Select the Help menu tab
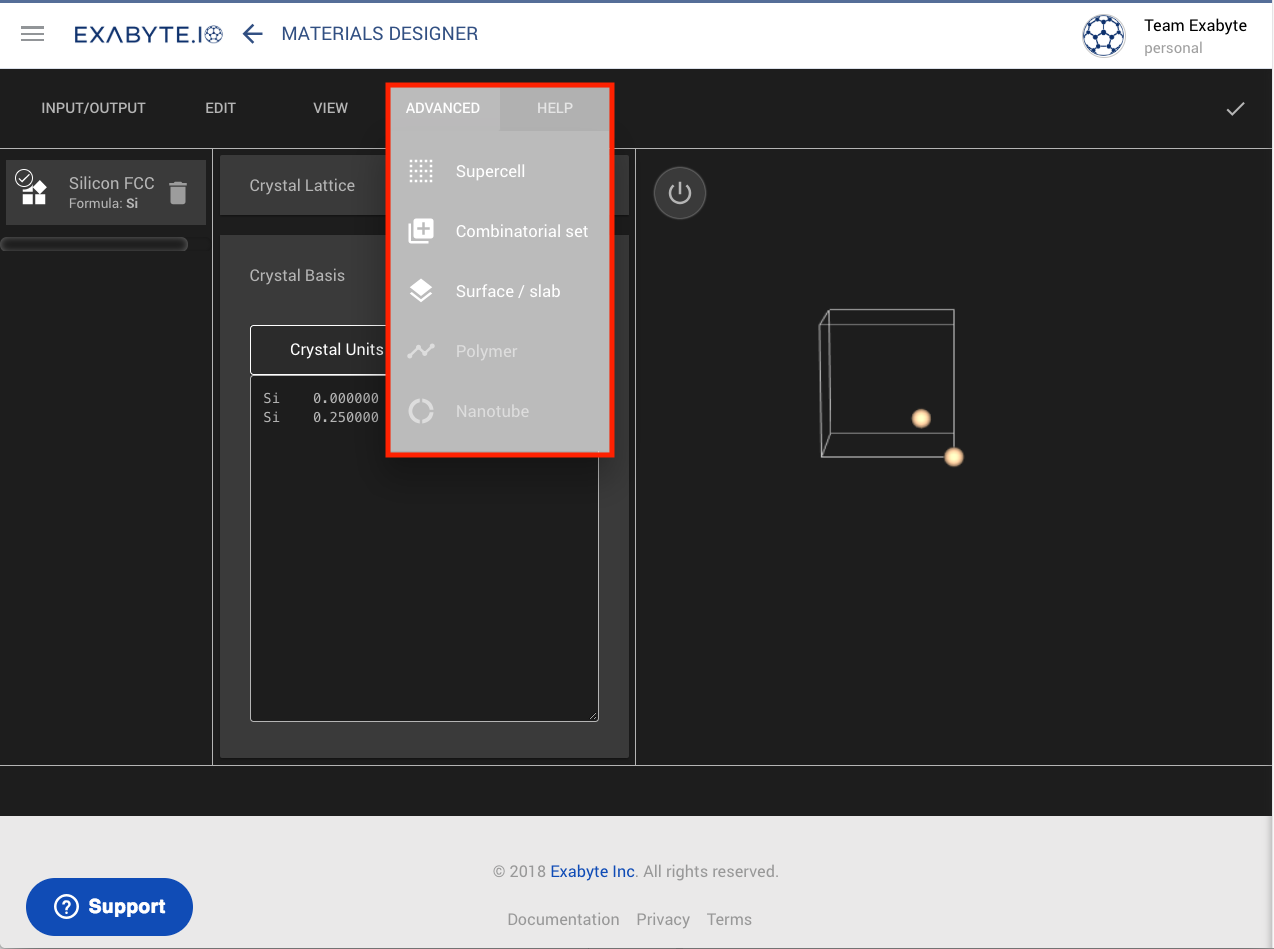Screen dimensions: 1274x949 pos(554,108)
